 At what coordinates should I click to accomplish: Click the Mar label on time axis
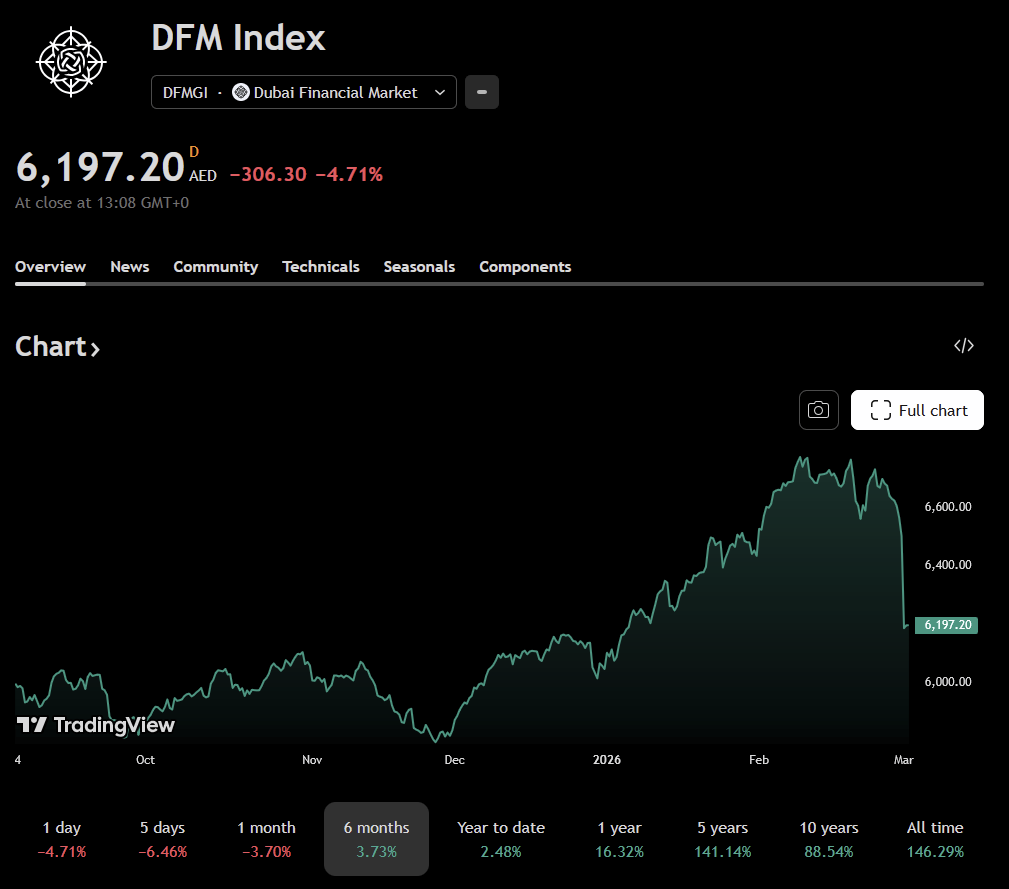tap(903, 760)
